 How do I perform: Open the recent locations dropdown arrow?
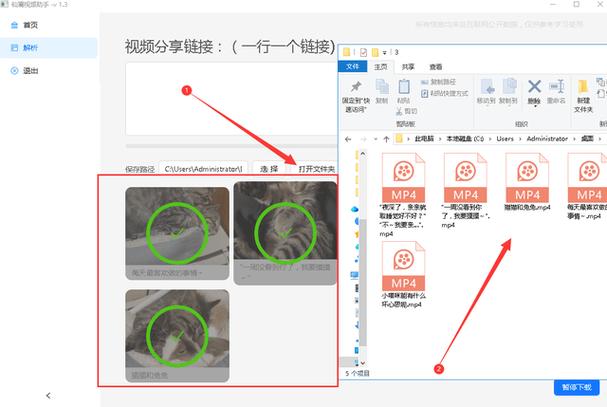tap(375, 139)
